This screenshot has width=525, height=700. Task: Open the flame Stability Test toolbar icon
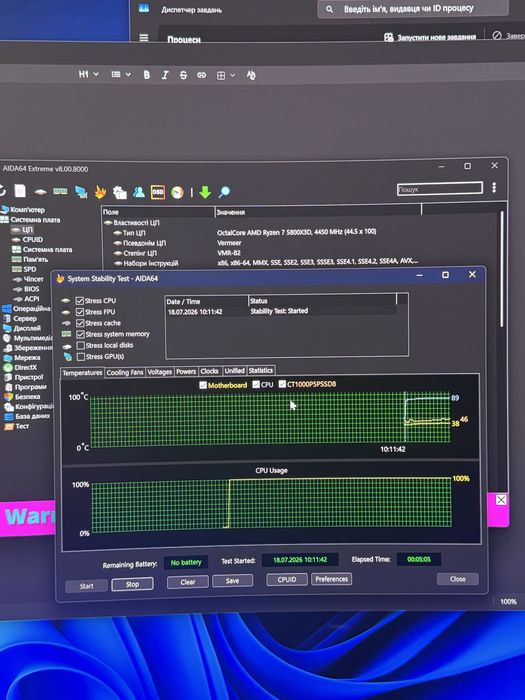[100, 192]
